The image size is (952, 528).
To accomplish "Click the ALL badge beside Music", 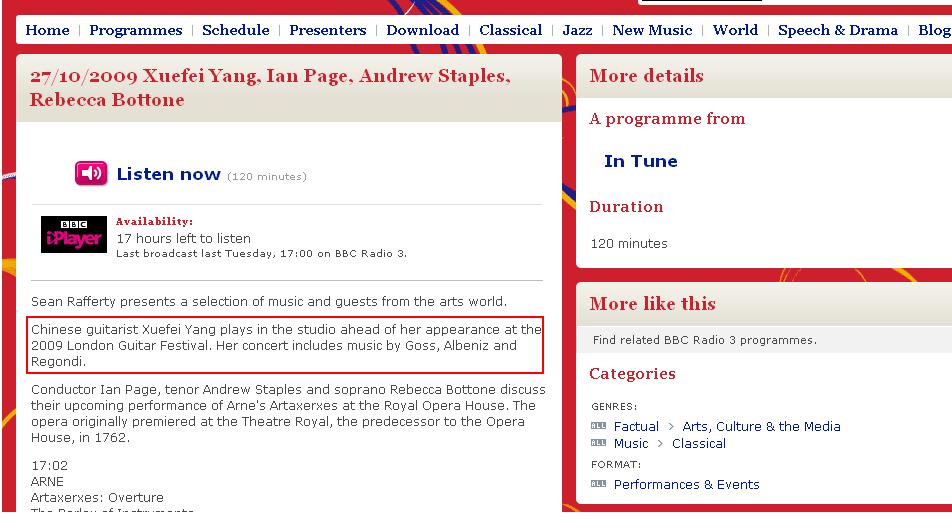I will pos(599,443).
